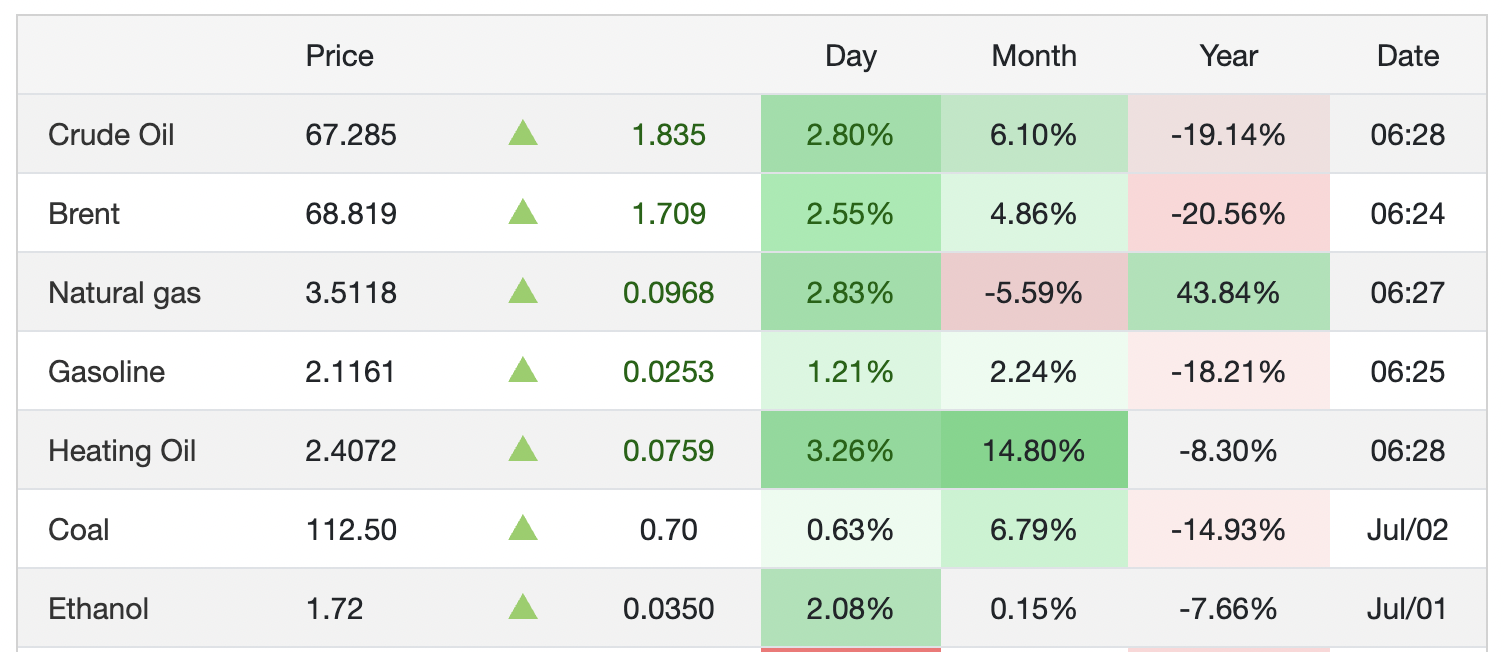The height and width of the screenshot is (652, 1504).
Task: Open the Natural gas commodity link
Action: (x=124, y=293)
